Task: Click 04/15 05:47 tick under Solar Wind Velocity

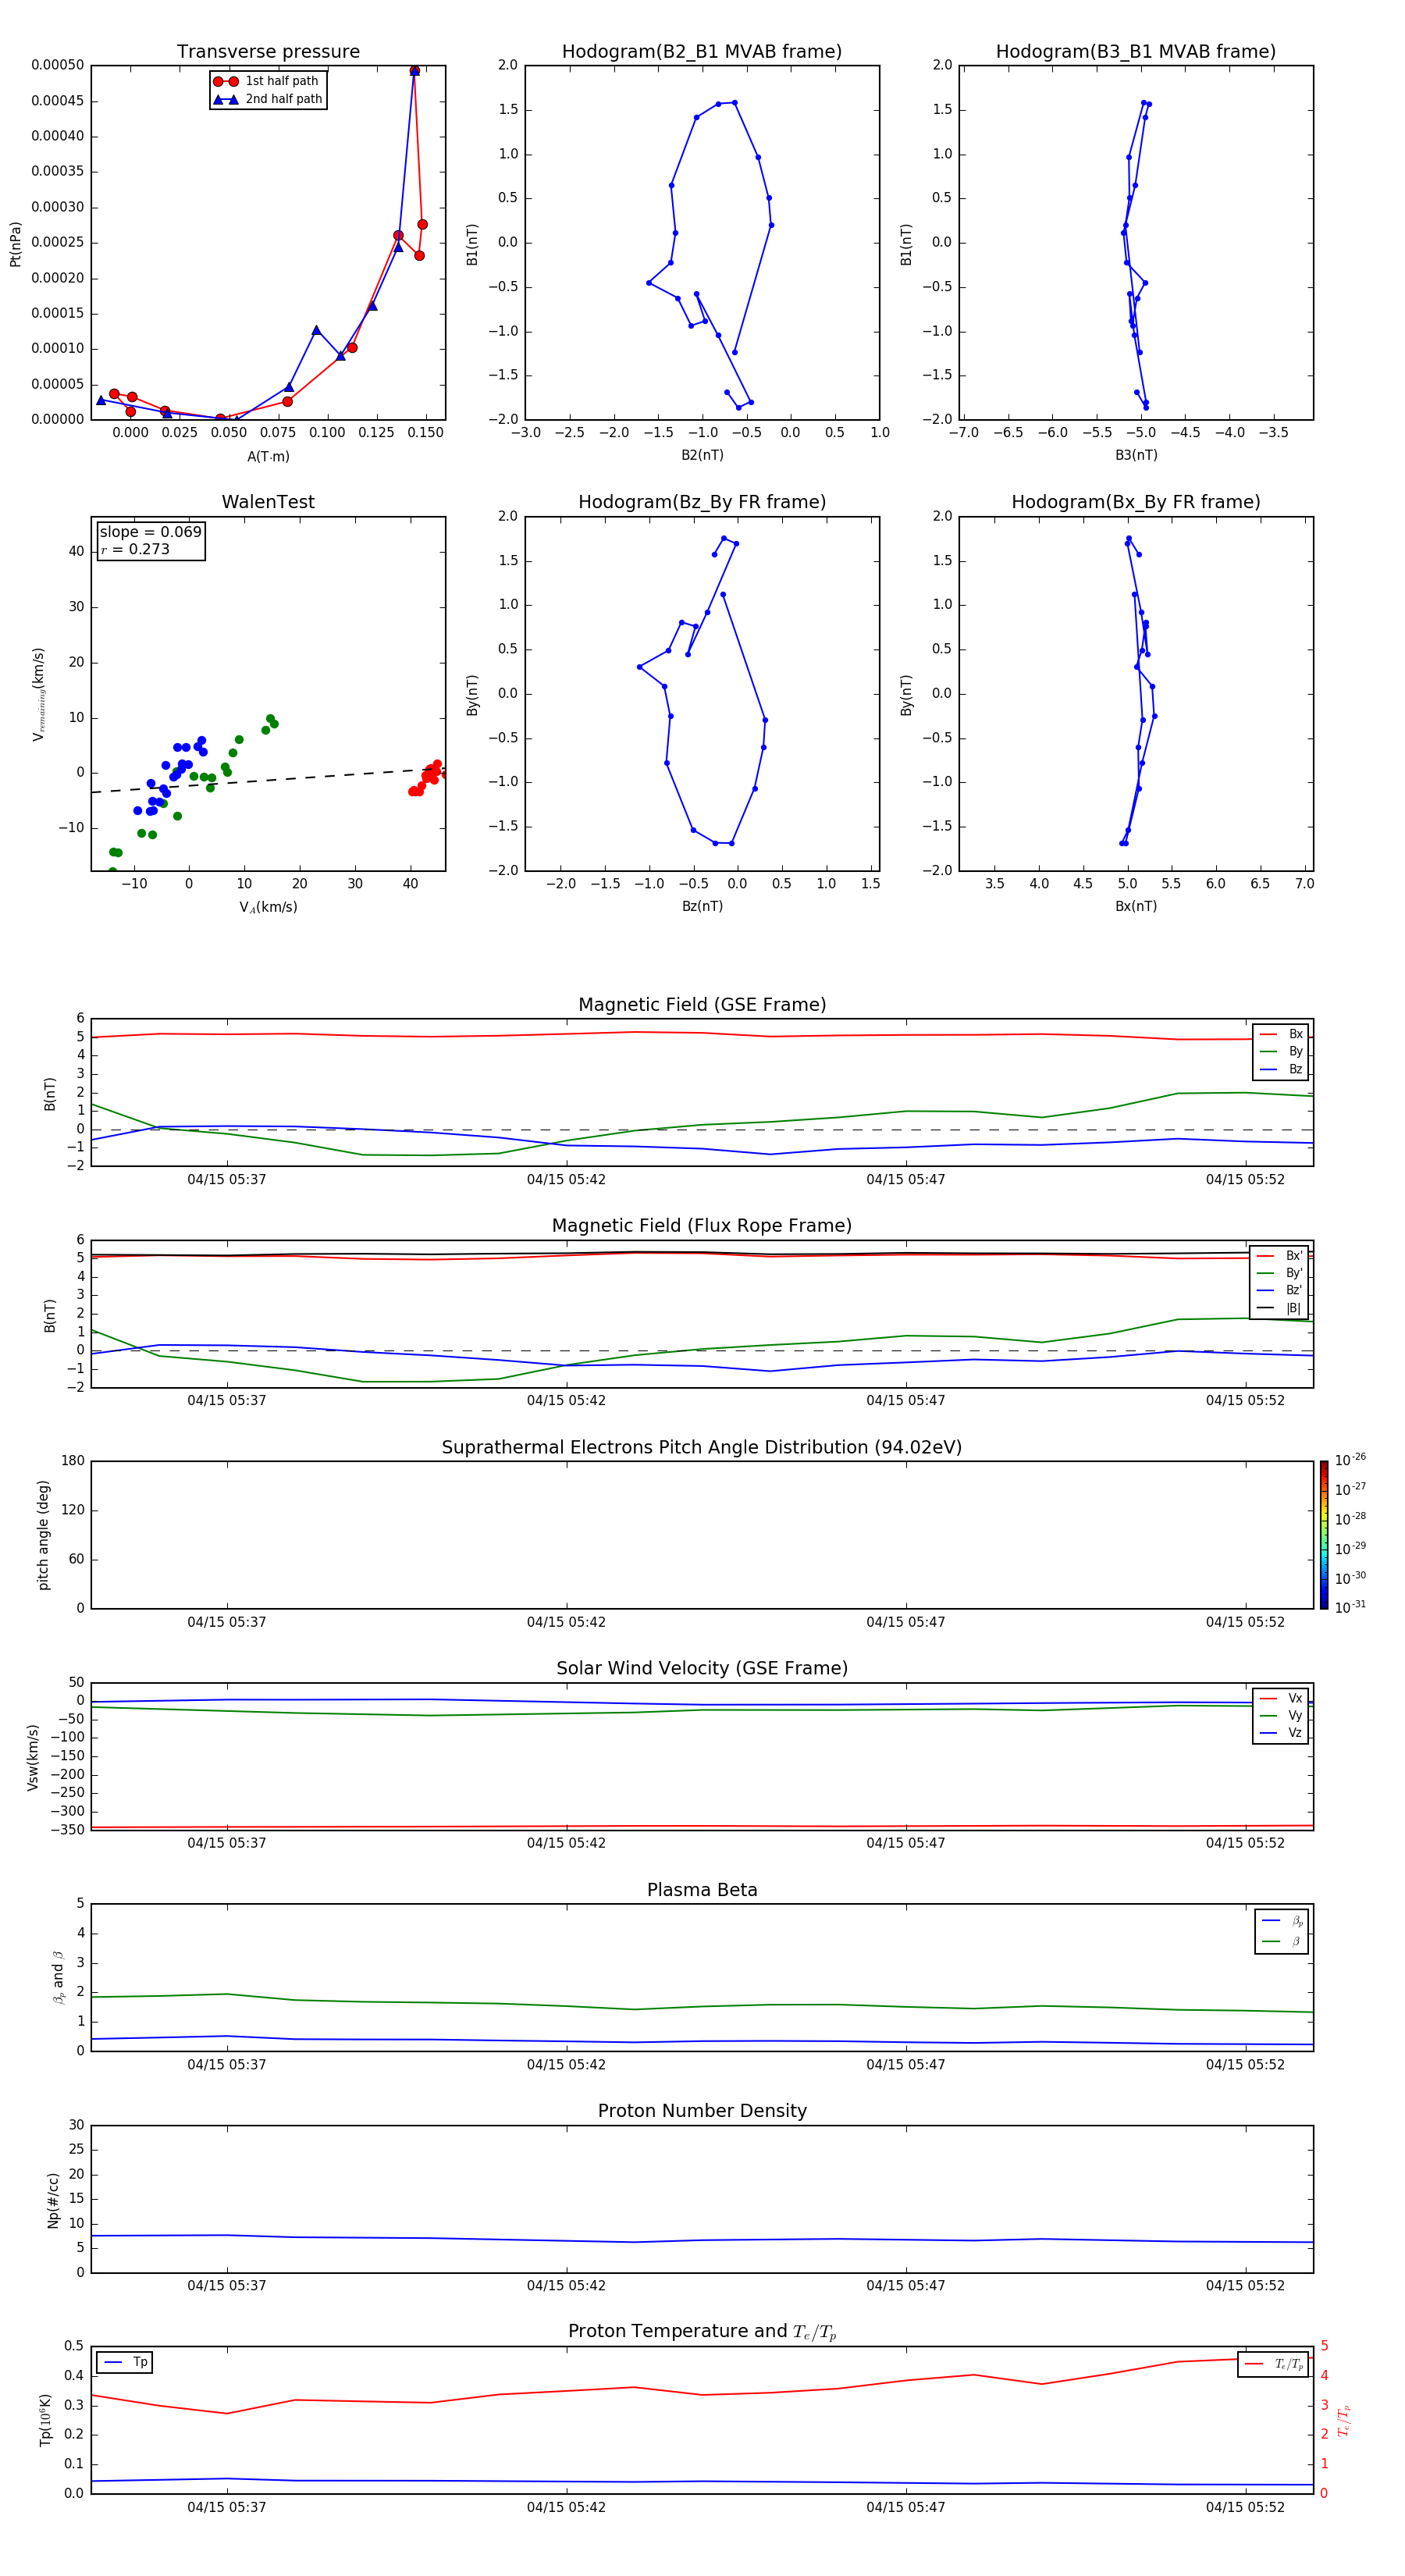Action: 906,1843
